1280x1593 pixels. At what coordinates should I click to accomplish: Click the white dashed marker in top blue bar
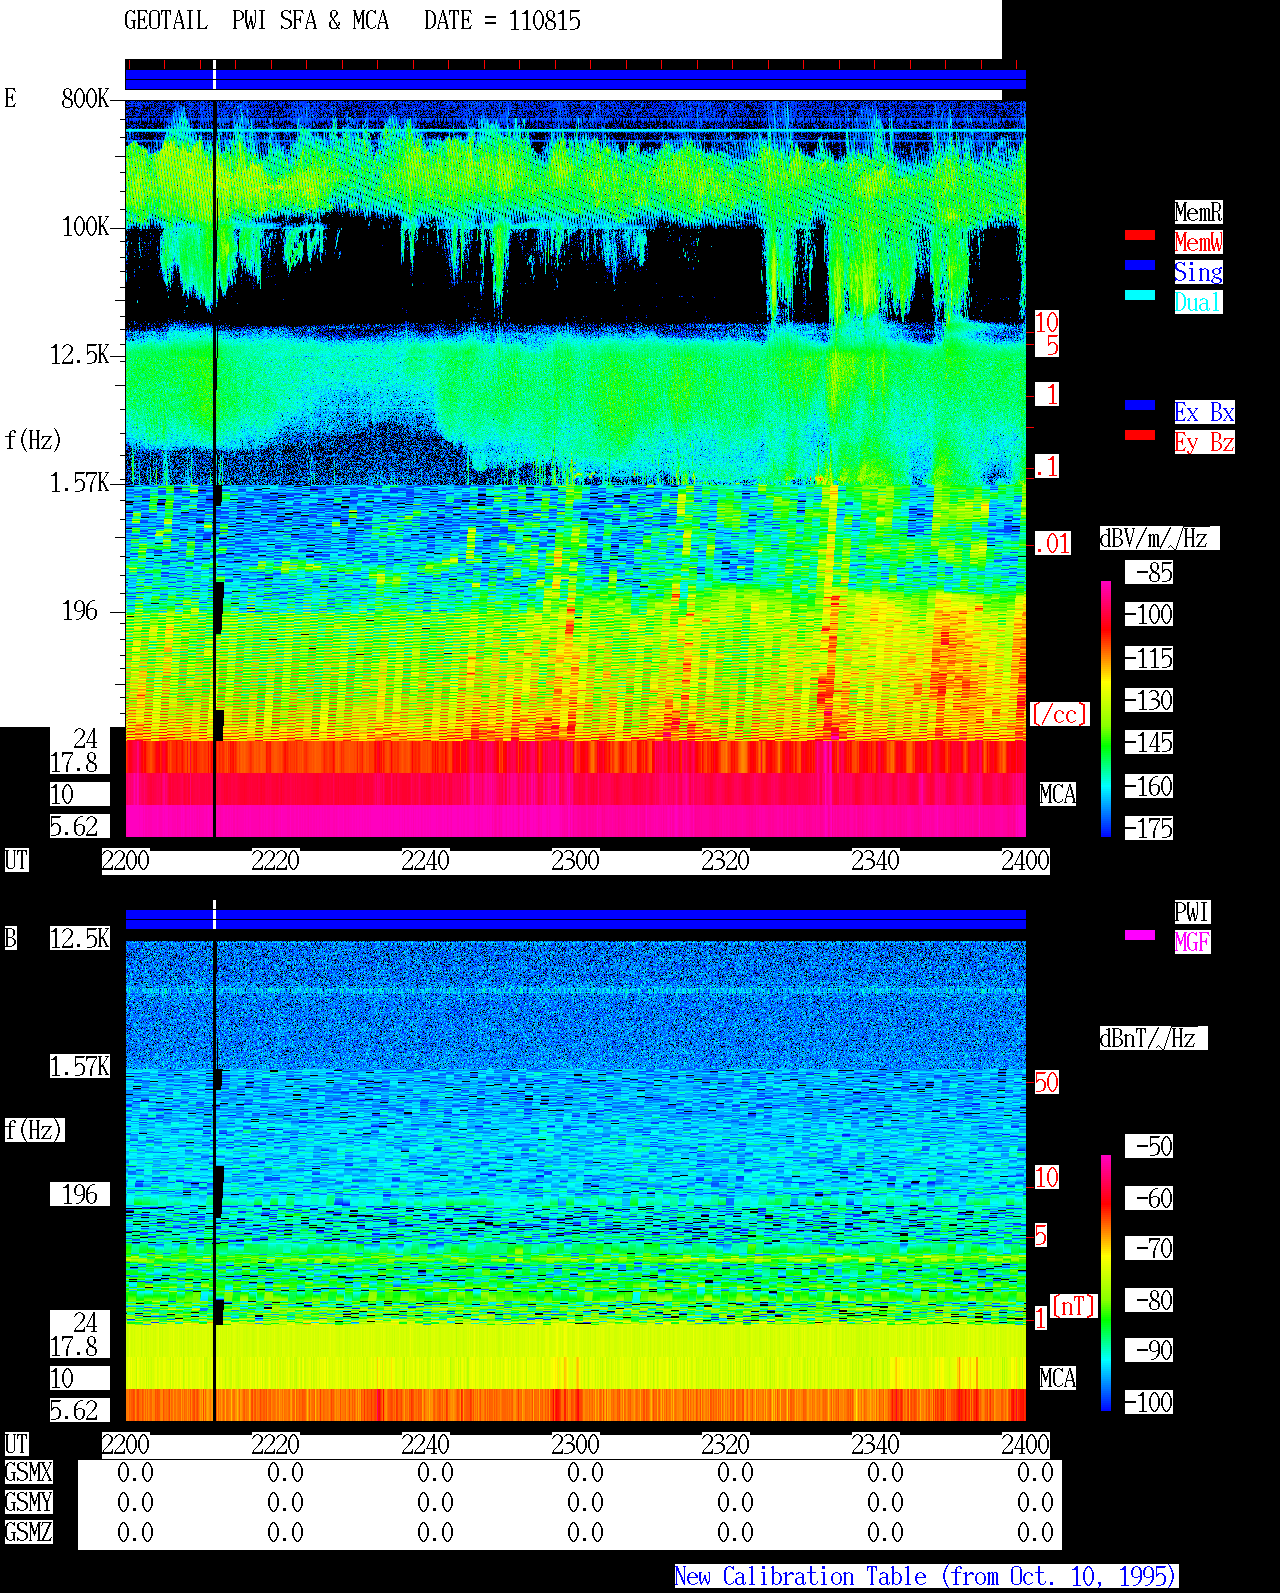pos(214,75)
